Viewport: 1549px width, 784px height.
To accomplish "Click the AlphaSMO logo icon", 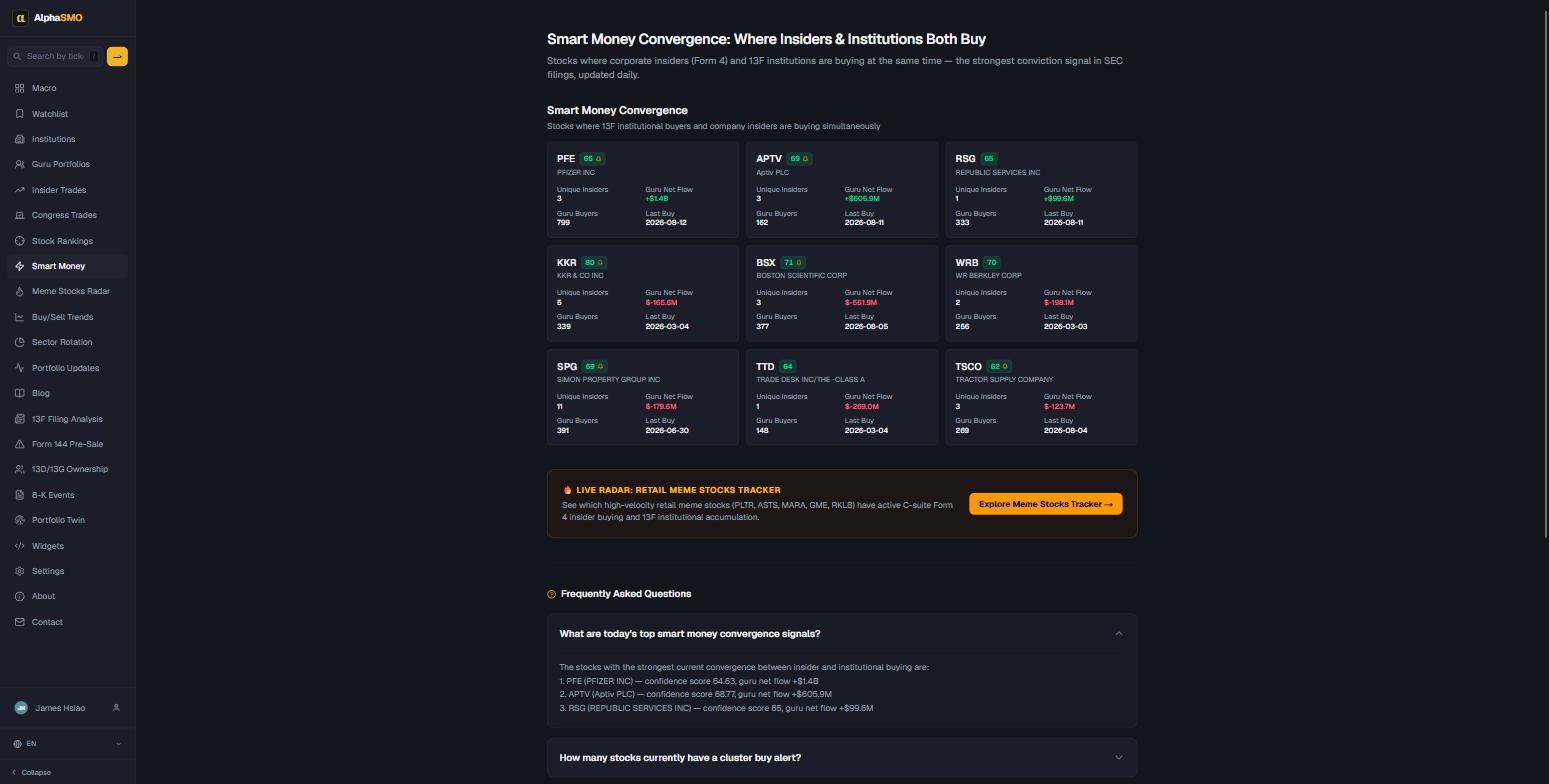I will coord(20,18).
